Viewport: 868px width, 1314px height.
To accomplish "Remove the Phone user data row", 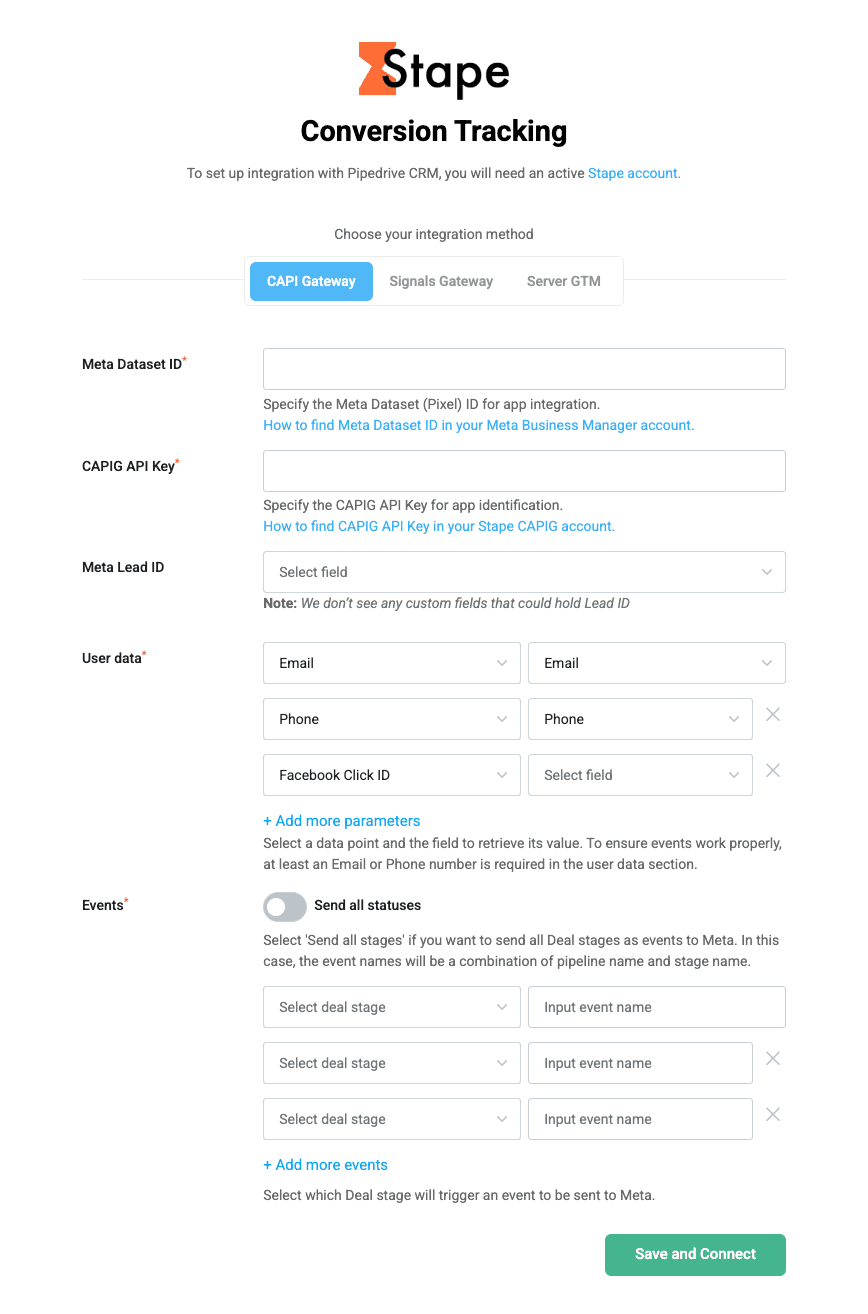I will [772, 715].
